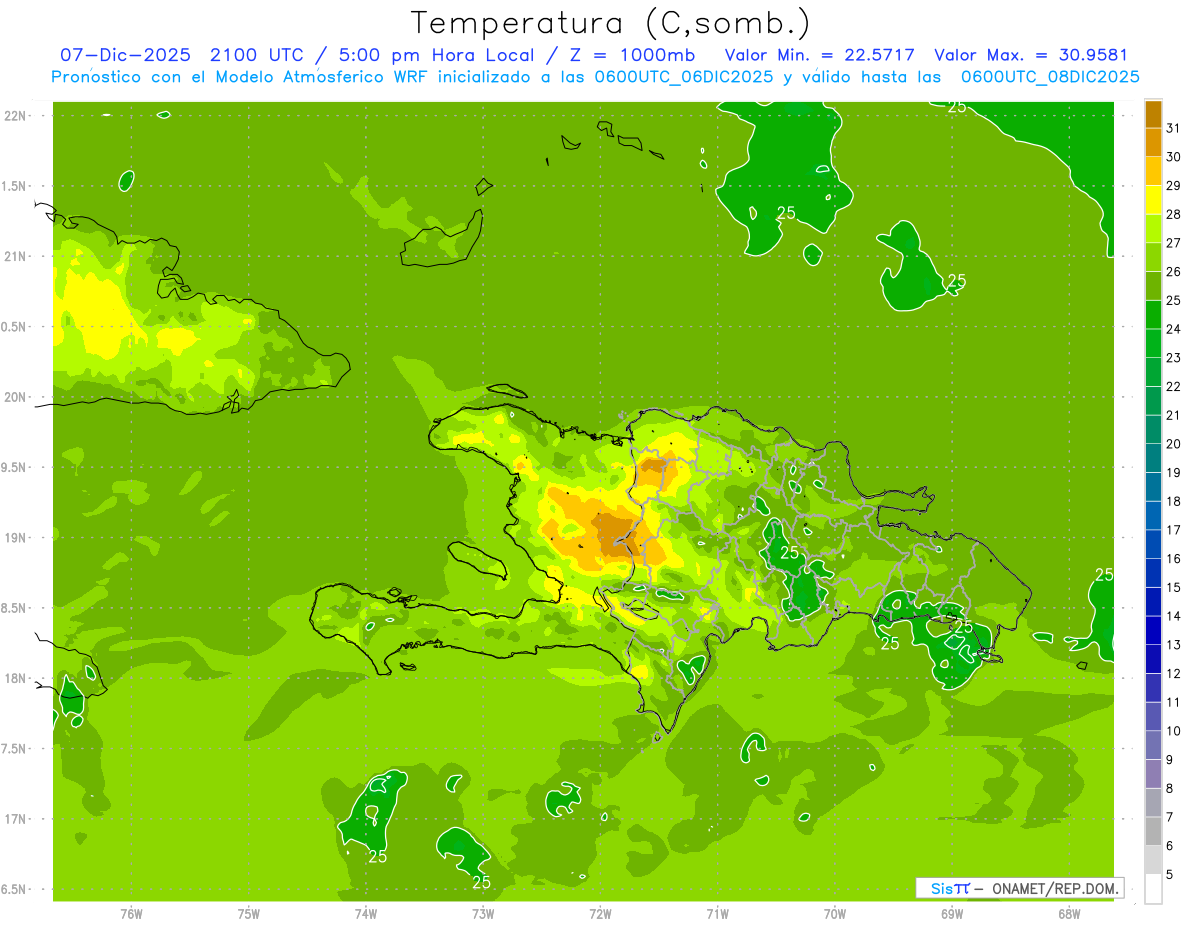Image resolution: width=1200 pixels, height=927 pixels.
Task: Click the '72W' longitude axis label
Action: (x=600, y=913)
